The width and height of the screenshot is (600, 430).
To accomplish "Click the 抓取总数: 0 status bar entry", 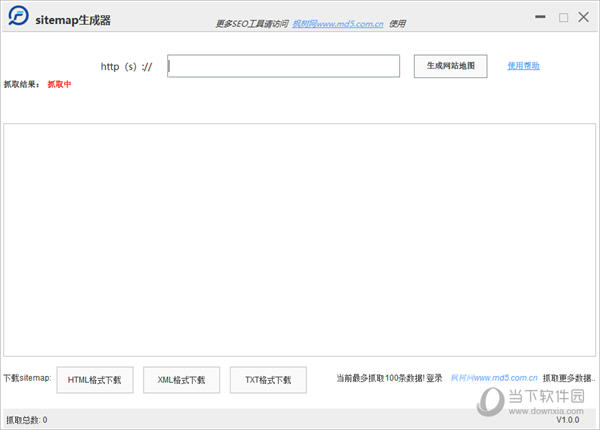I will 26,420.
